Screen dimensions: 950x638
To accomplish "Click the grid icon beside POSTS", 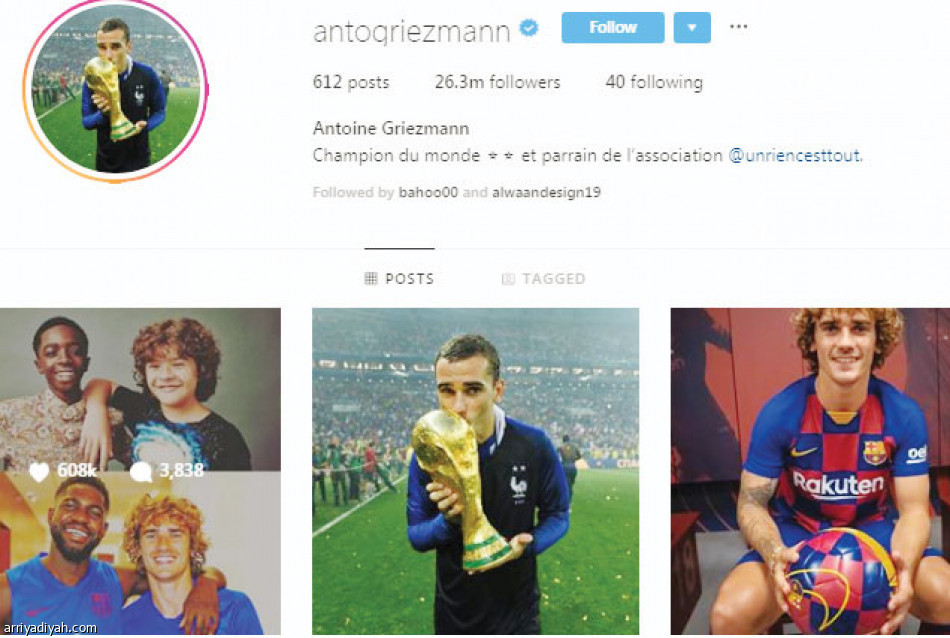I will [x=371, y=278].
